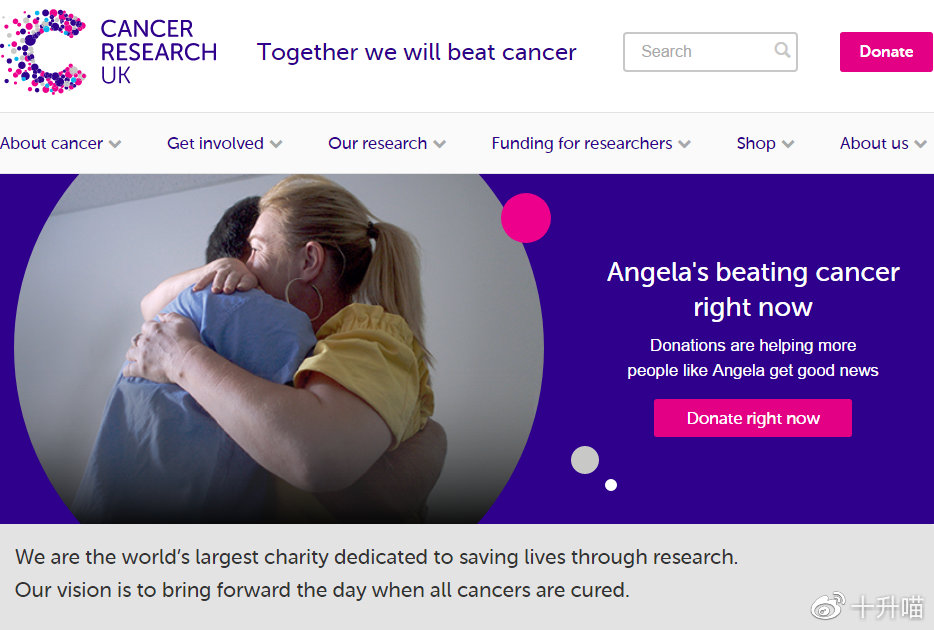Click the small white dot on banner
The width and height of the screenshot is (934, 630).
(611, 485)
